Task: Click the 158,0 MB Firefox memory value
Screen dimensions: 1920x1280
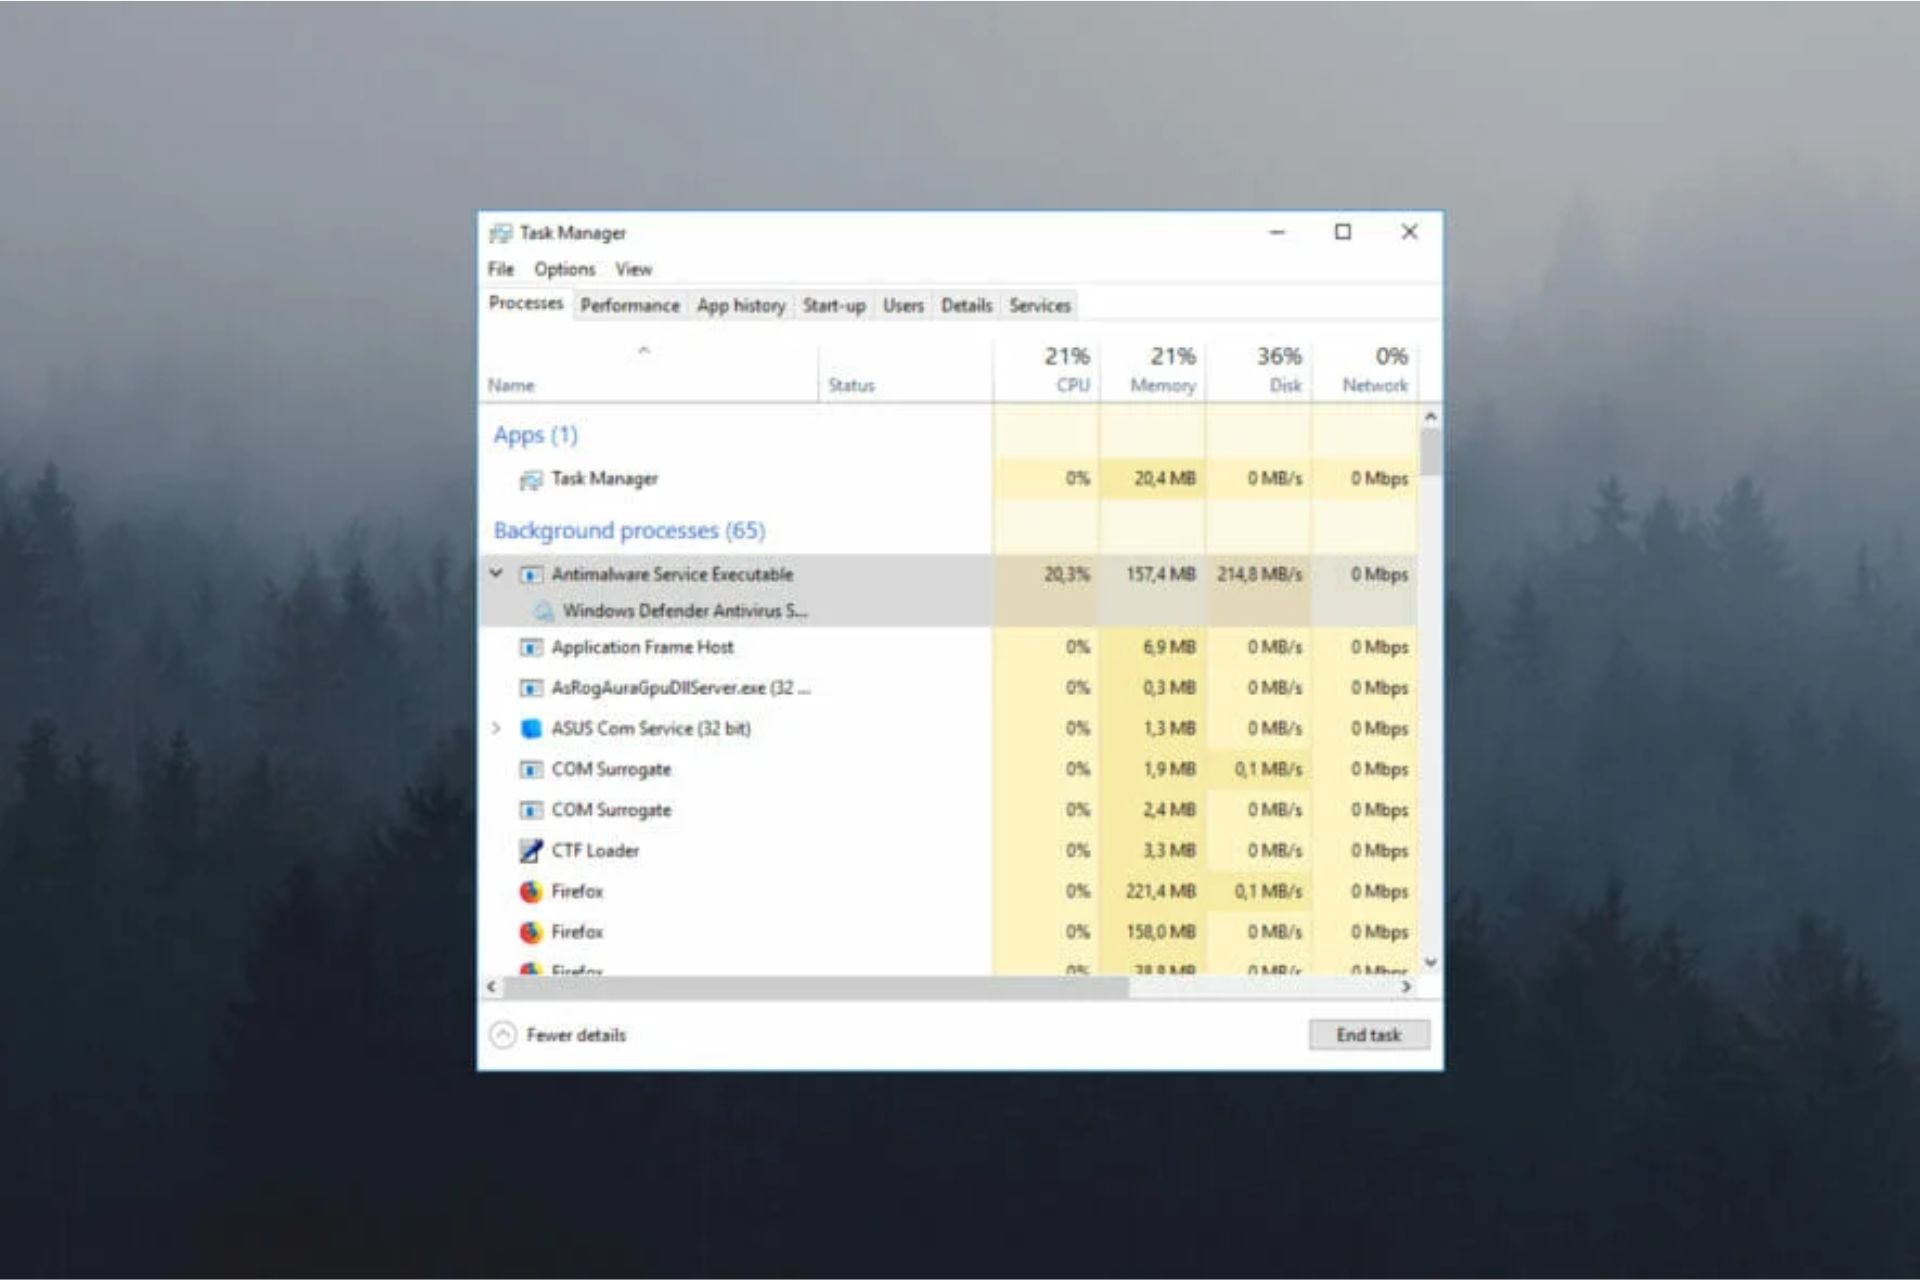Action: (1161, 933)
